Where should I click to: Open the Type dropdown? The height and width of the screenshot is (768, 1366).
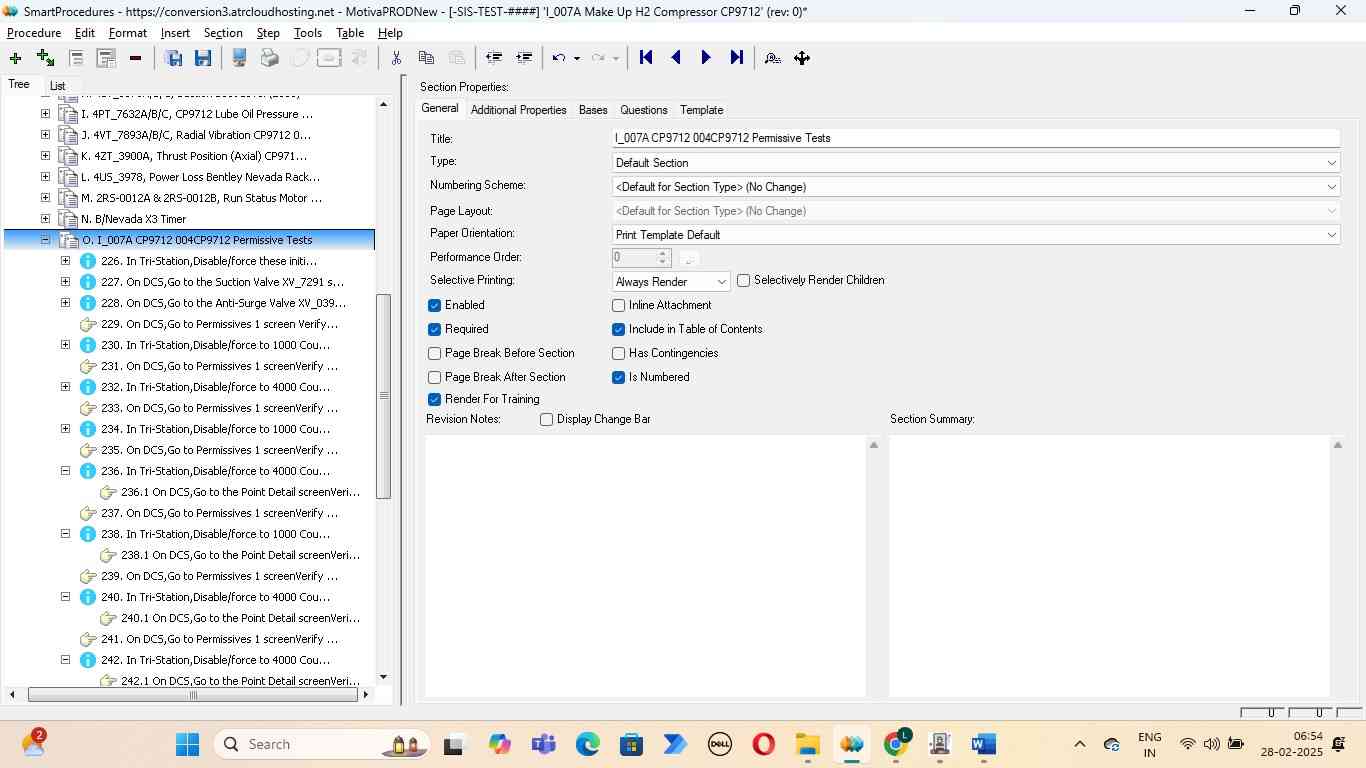click(x=975, y=163)
